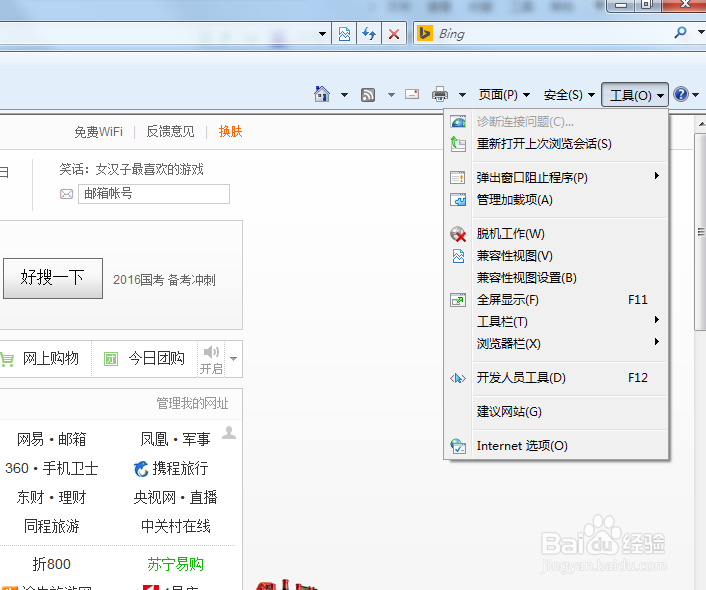Click the Refresh icon in address bar
The image size is (706, 590).
369,34
